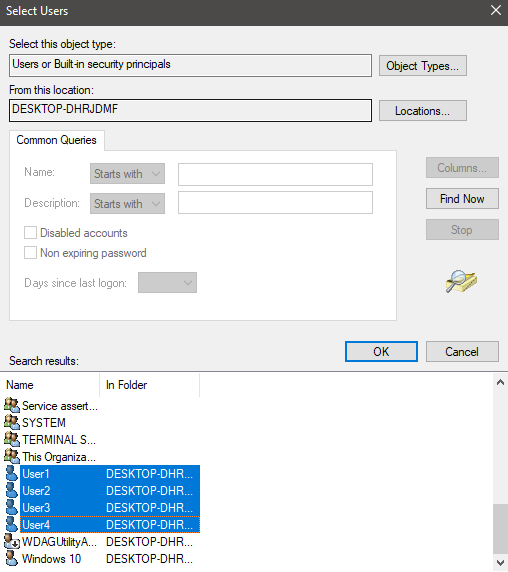Viewport: 508px width, 572px height.
Task: Click the search results scrollbar down arrow
Action: (x=500, y=563)
